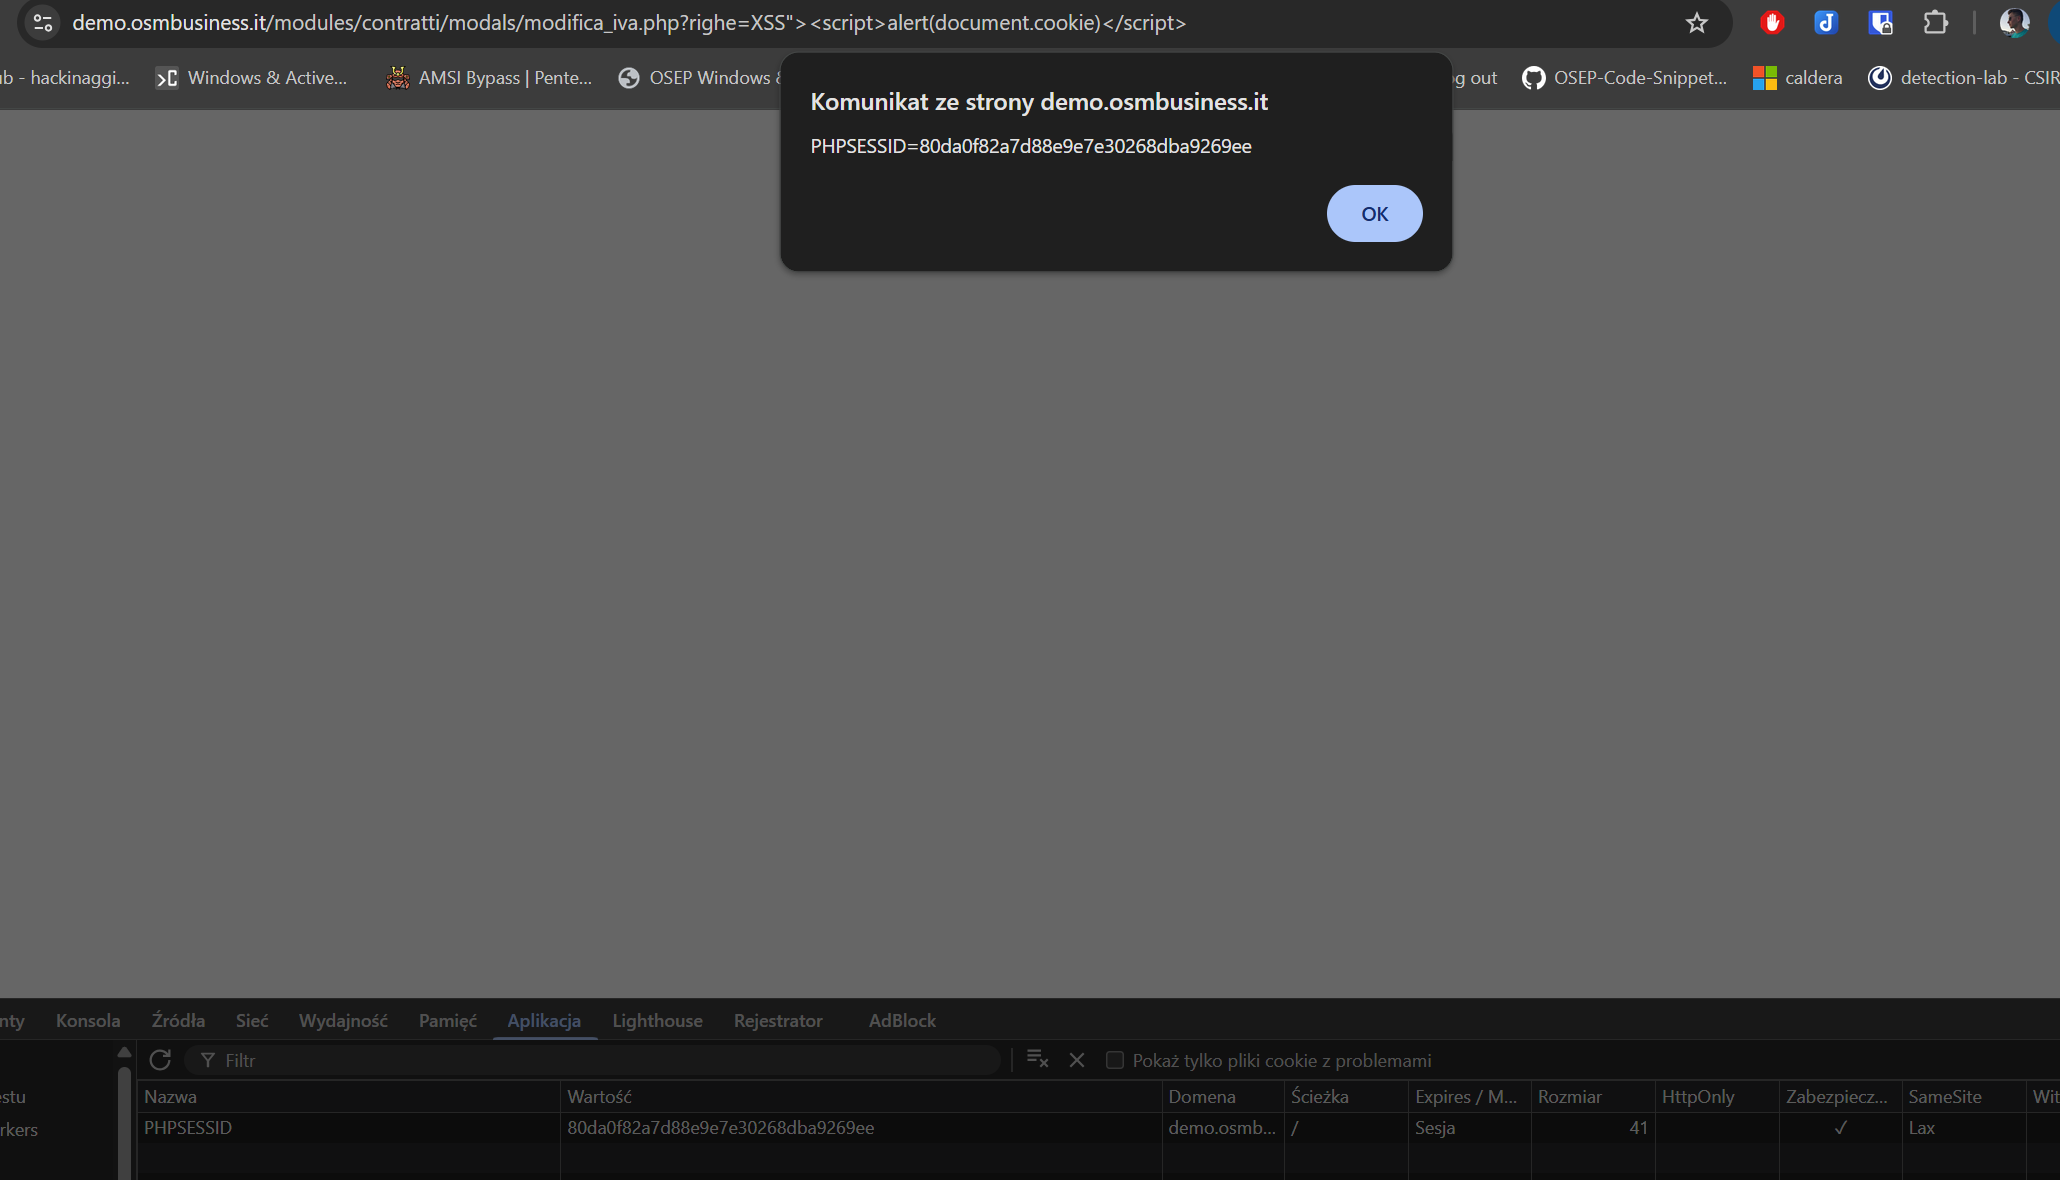
Task: Refresh cookies list with reload icon
Action: 160,1060
